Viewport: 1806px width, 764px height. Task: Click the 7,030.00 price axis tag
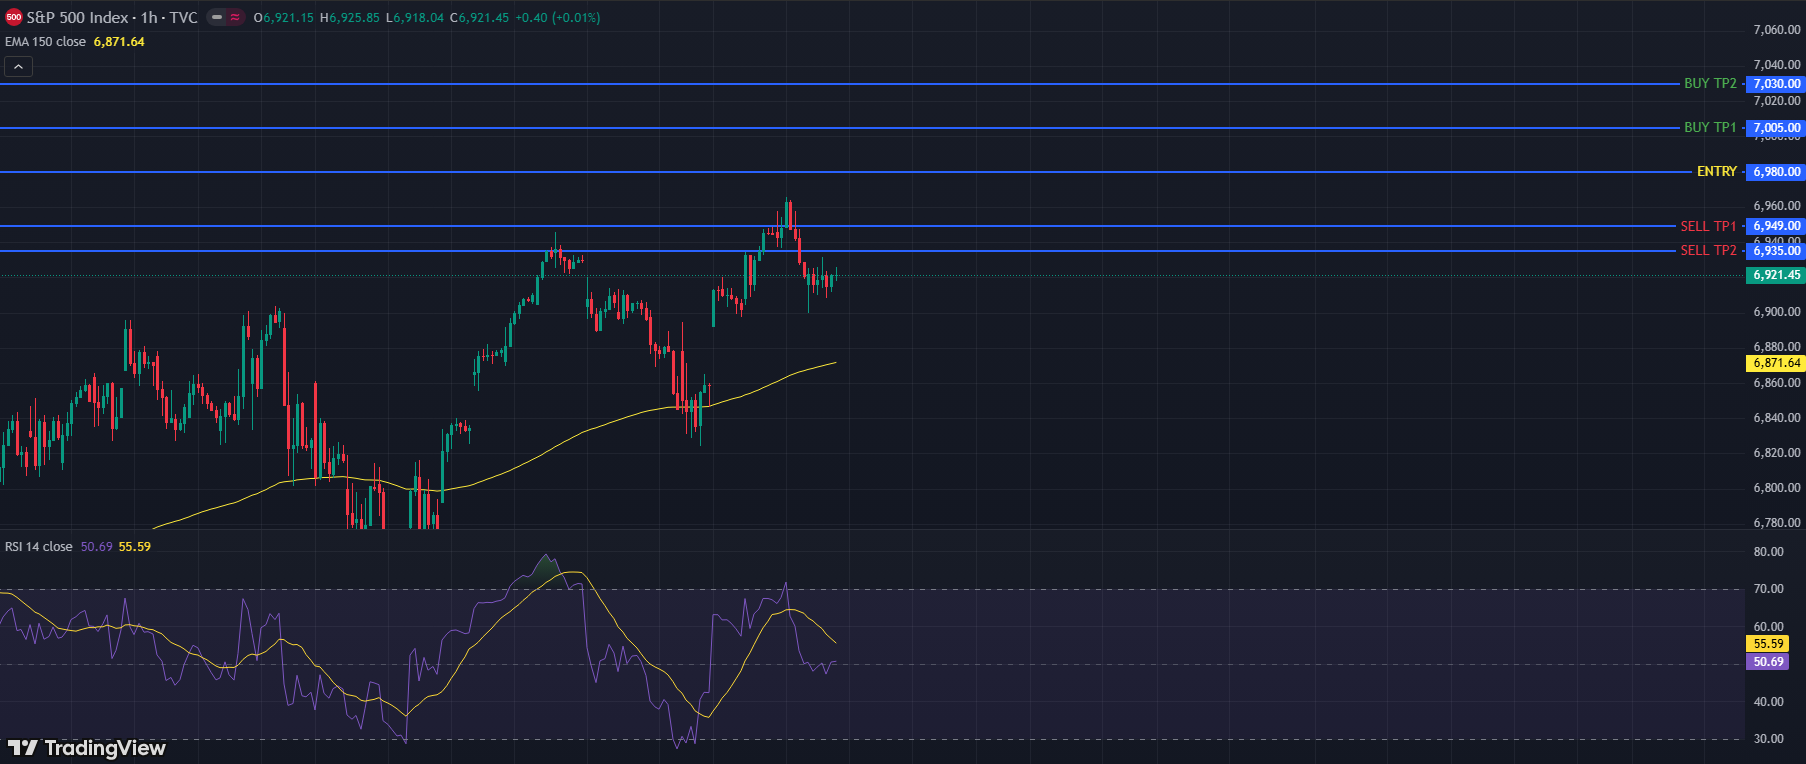pyautogui.click(x=1776, y=84)
